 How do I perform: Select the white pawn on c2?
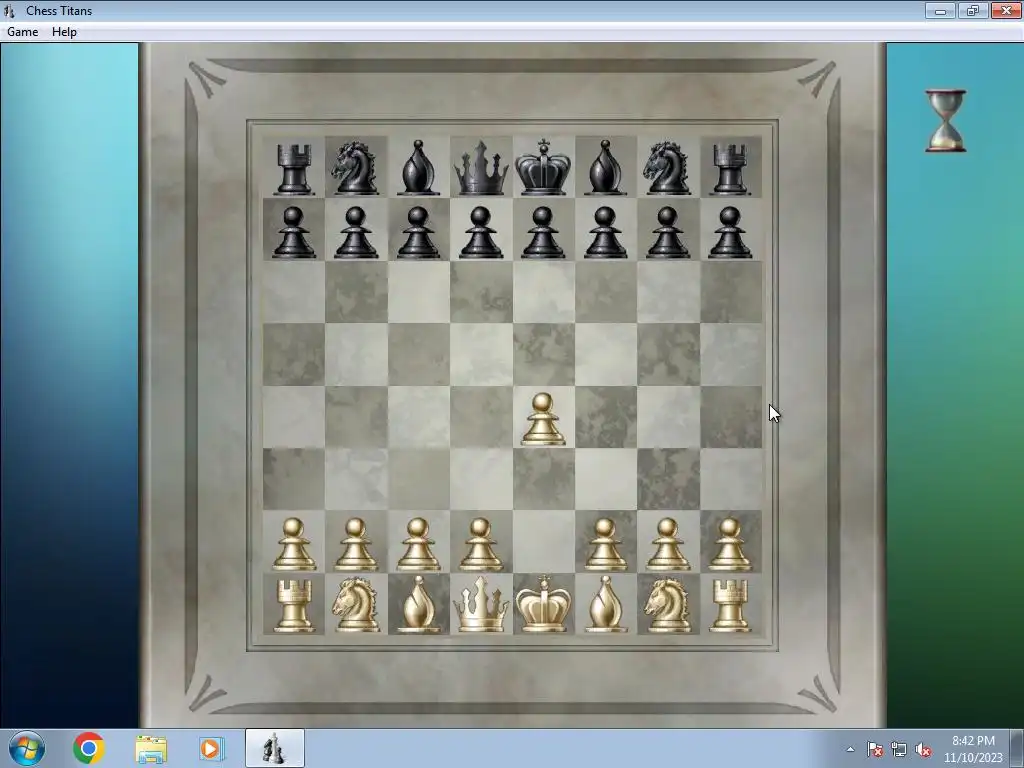pyautogui.click(x=418, y=544)
